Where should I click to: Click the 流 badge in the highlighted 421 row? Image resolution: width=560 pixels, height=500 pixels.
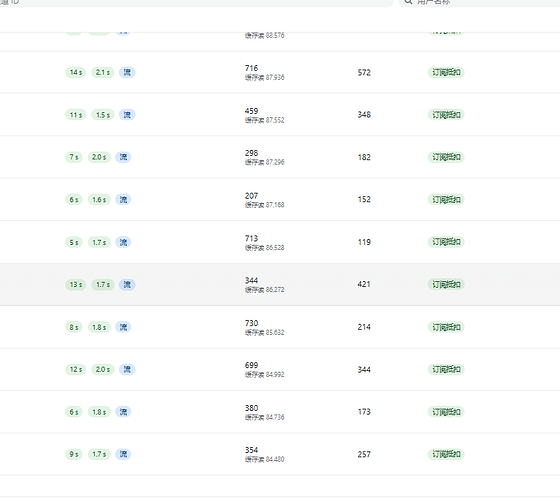127,285
